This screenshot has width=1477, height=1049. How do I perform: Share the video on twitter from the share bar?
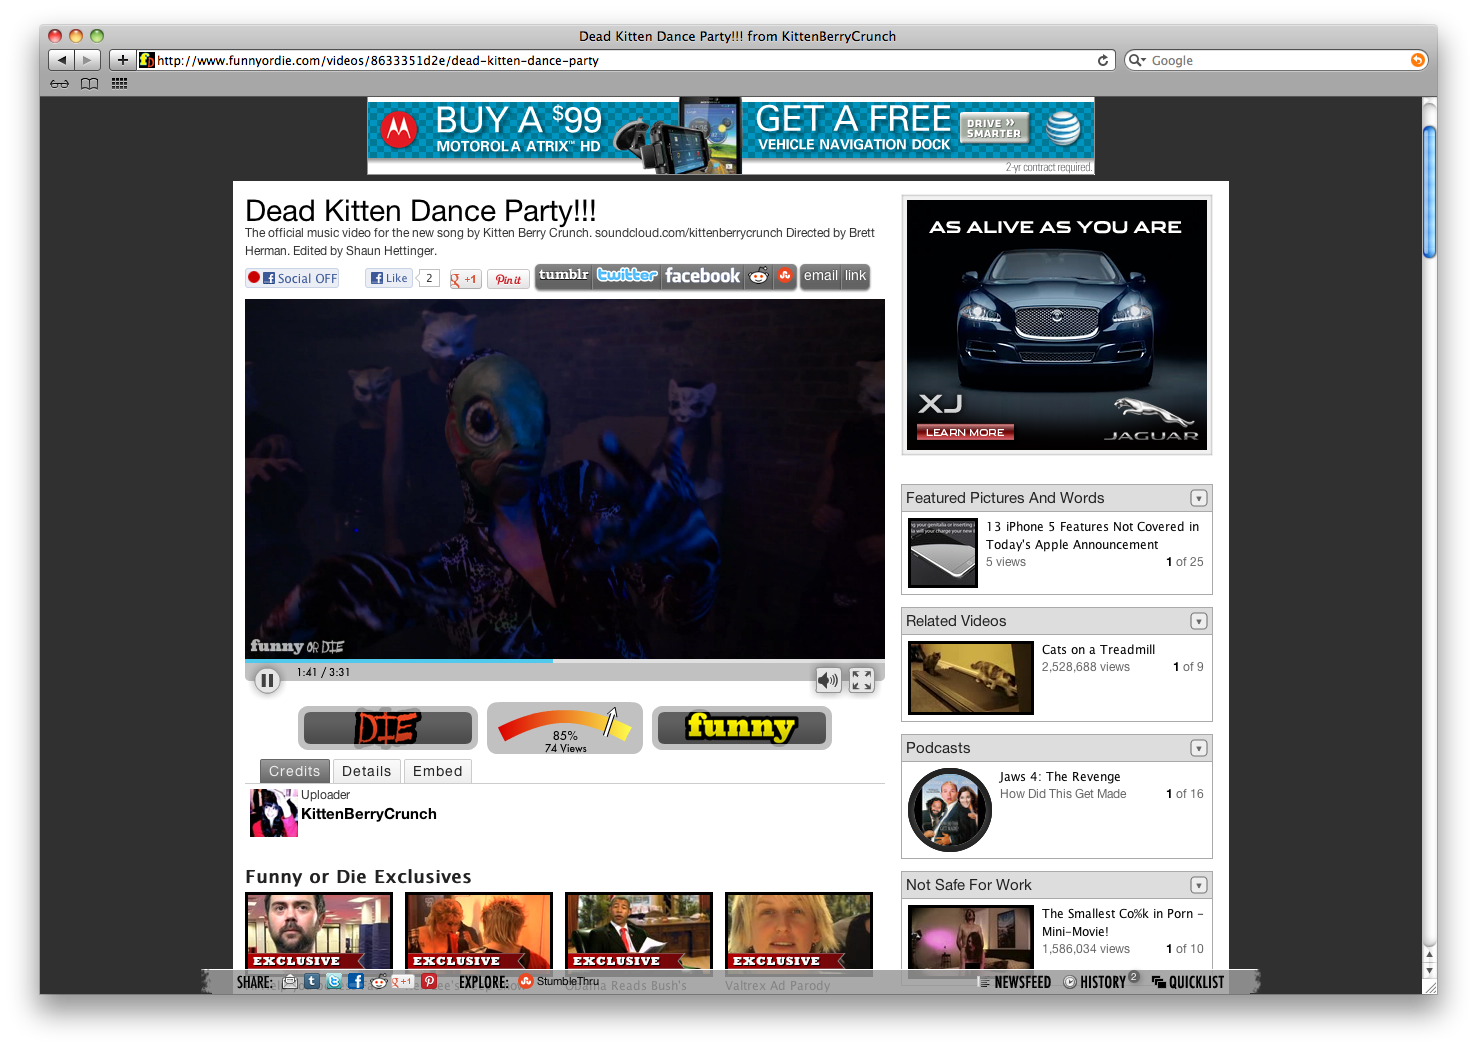627,275
